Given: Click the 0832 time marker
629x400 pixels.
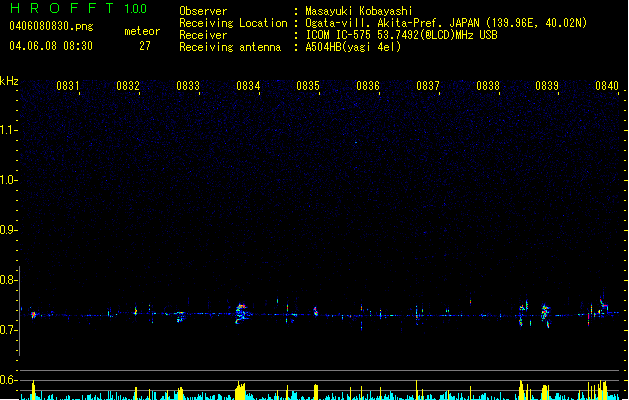Looking at the screenshot, I should pos(128,86).
